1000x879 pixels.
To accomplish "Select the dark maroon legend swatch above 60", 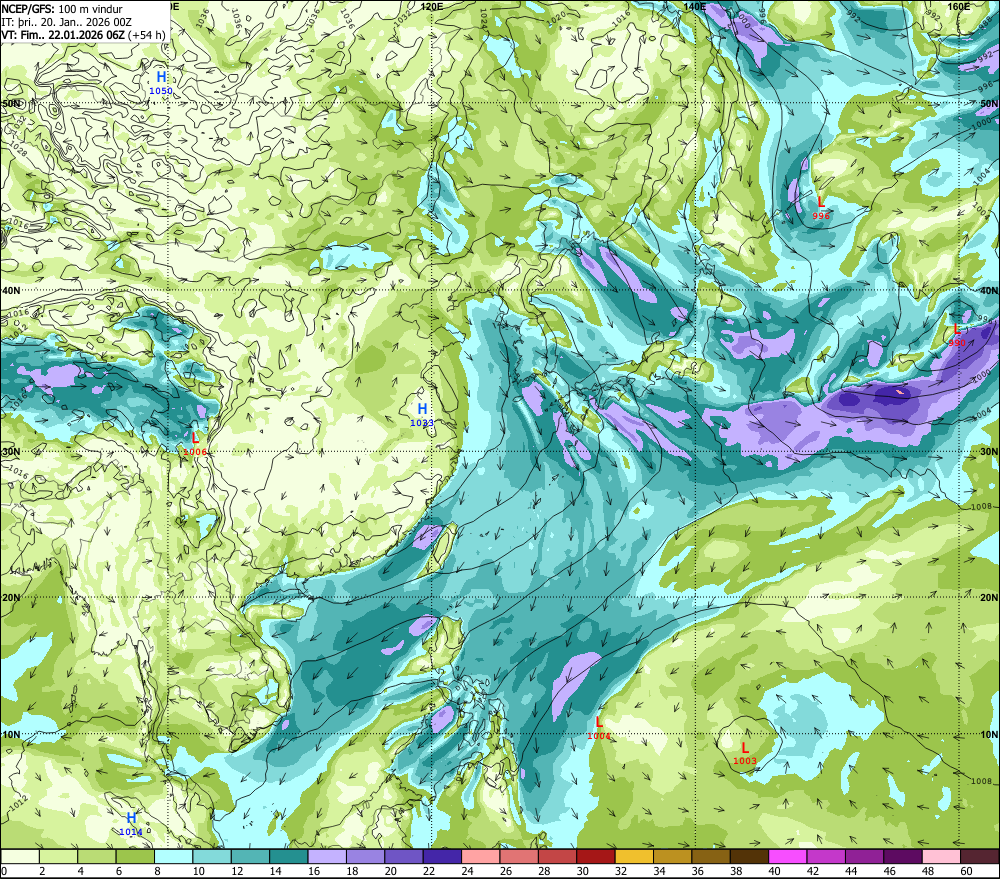I will [979, 856].
